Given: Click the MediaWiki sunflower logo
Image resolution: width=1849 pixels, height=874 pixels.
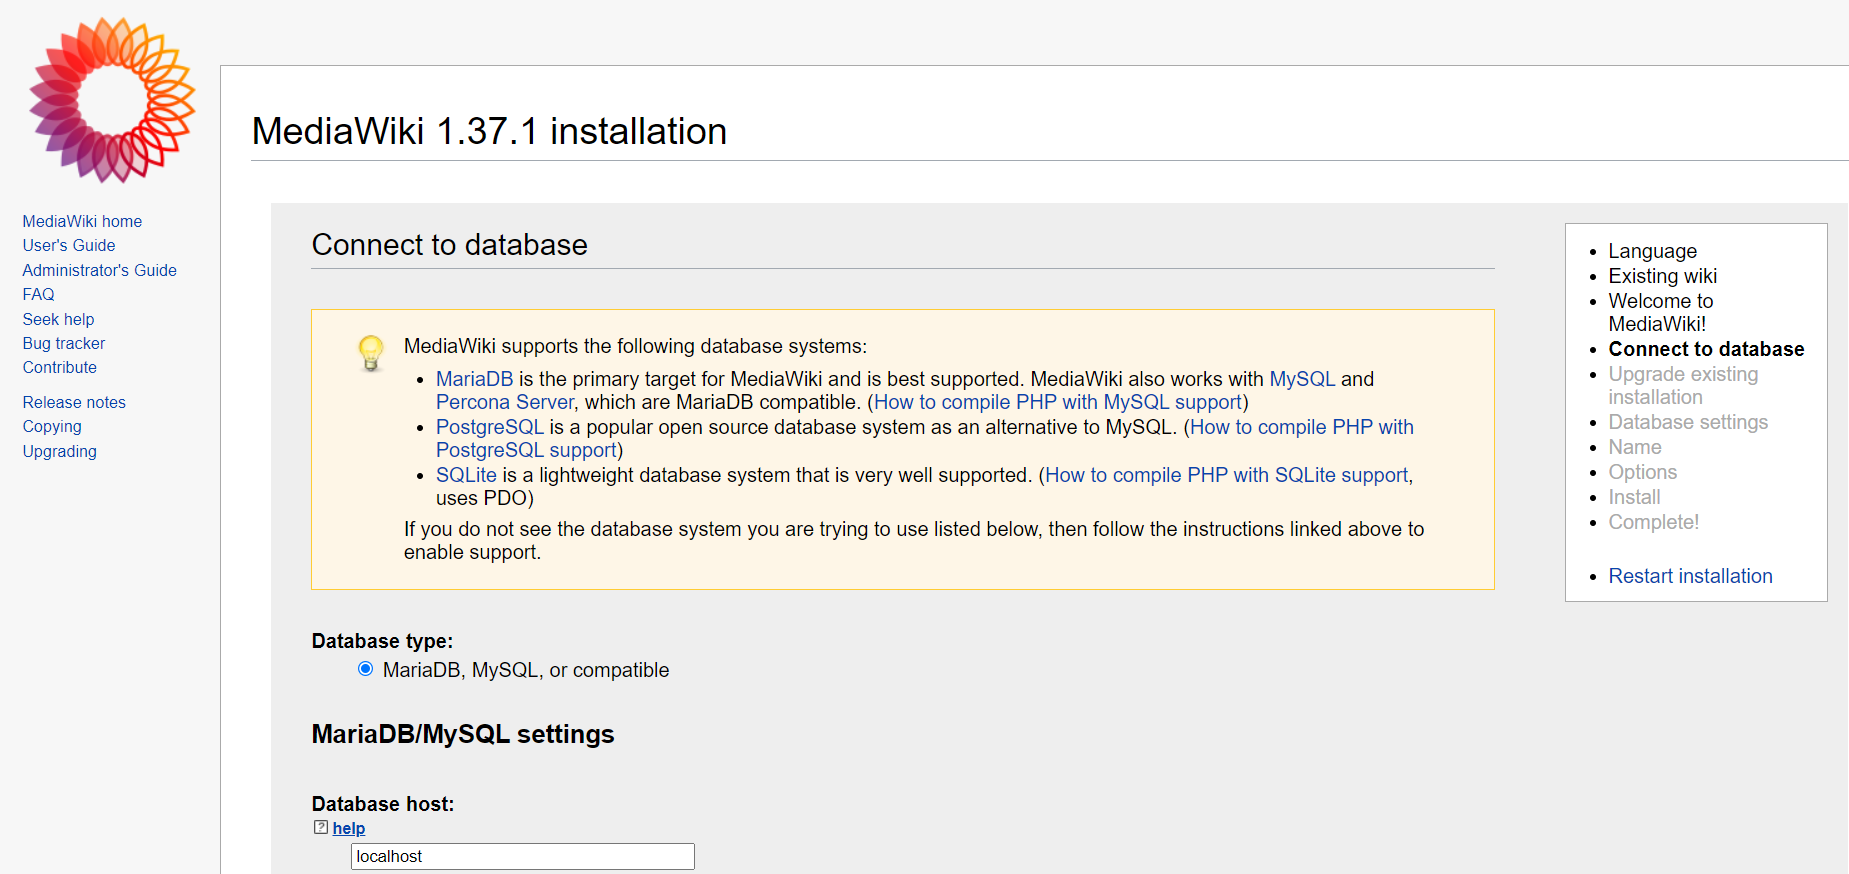Looking at the screenshot, I should [112, 100].
